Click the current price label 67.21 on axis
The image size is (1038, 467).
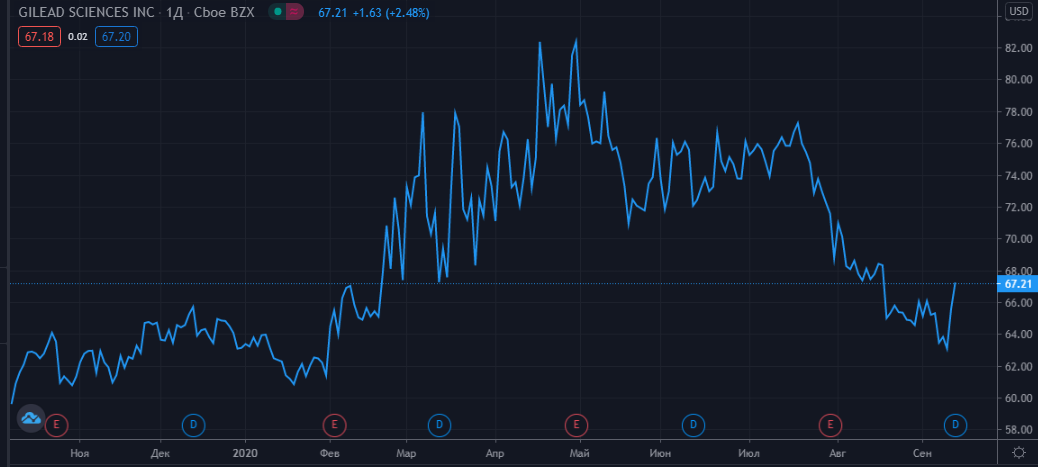tap(1017, 284)
